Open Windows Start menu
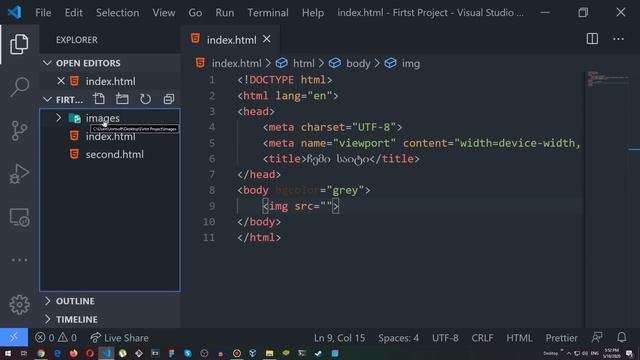The width and height of the screenshot is (640, 360). point(7,353)
